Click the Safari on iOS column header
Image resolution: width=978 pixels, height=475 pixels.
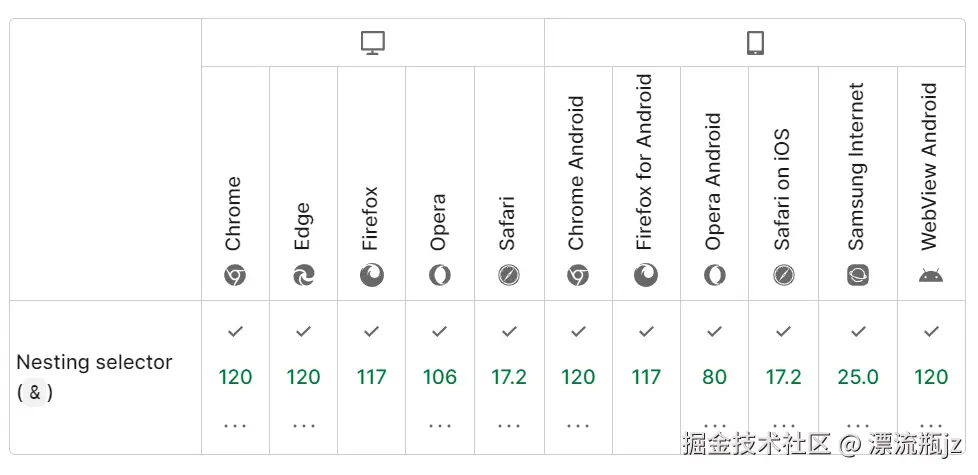pyautogui.click(x=783, y=190)
